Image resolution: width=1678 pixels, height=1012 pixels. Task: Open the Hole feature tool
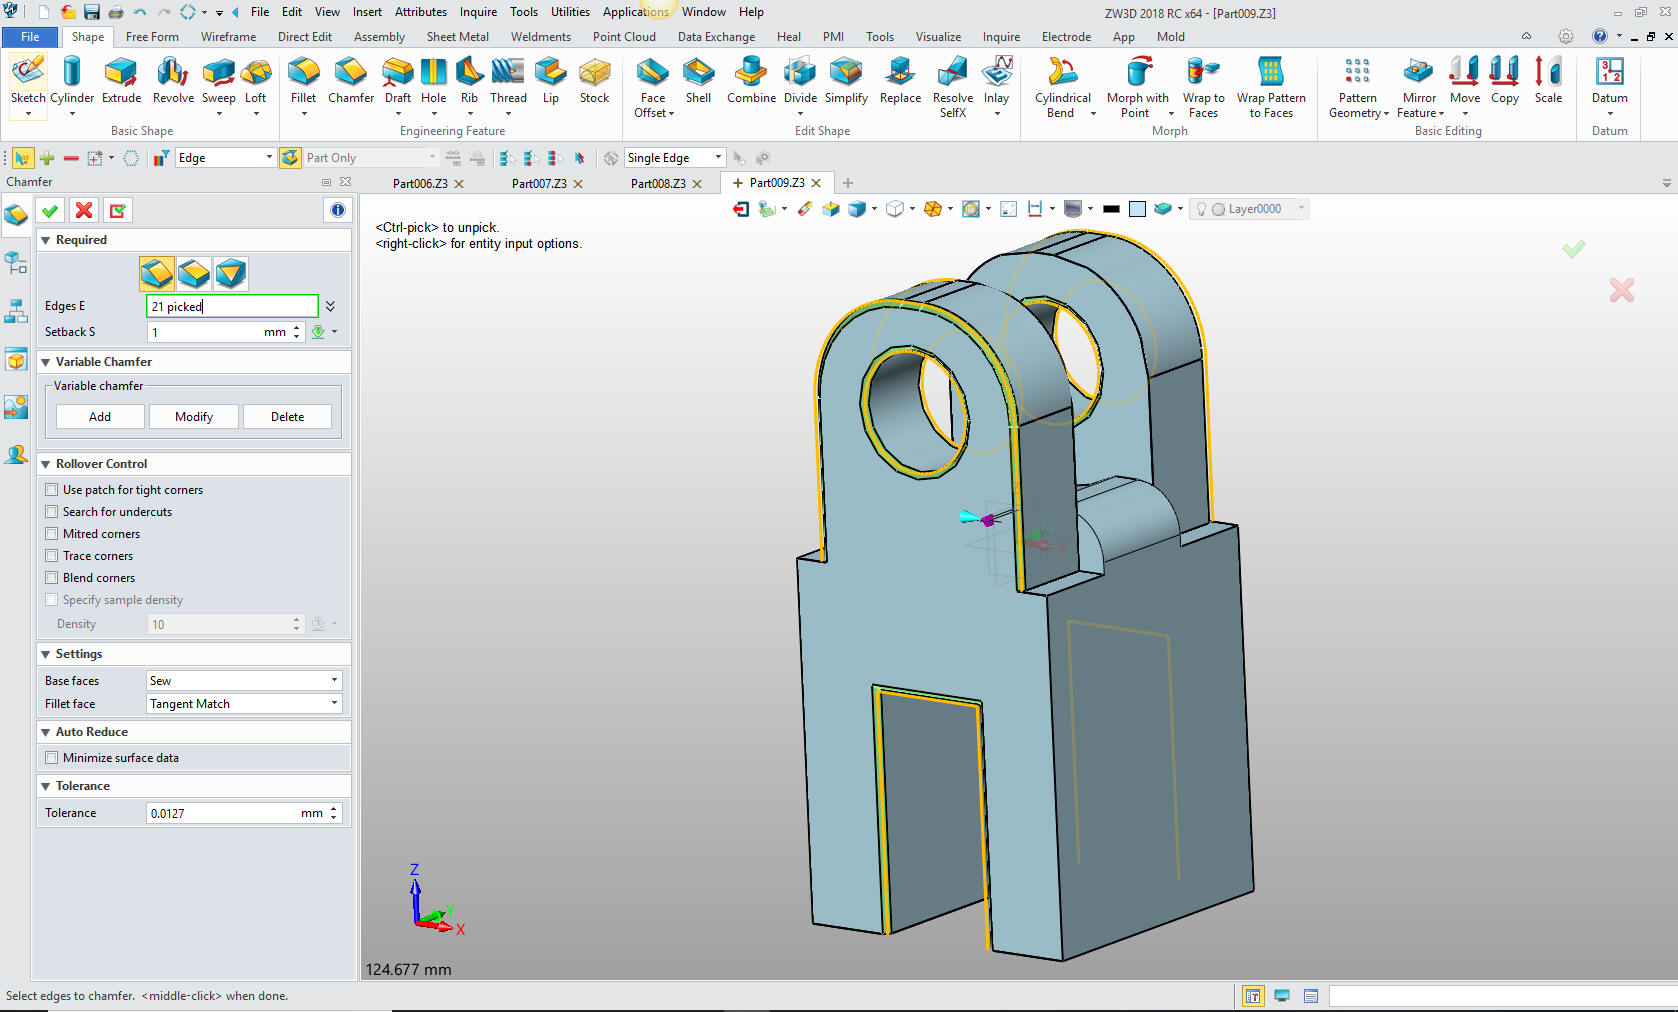(x=433, y=80)
